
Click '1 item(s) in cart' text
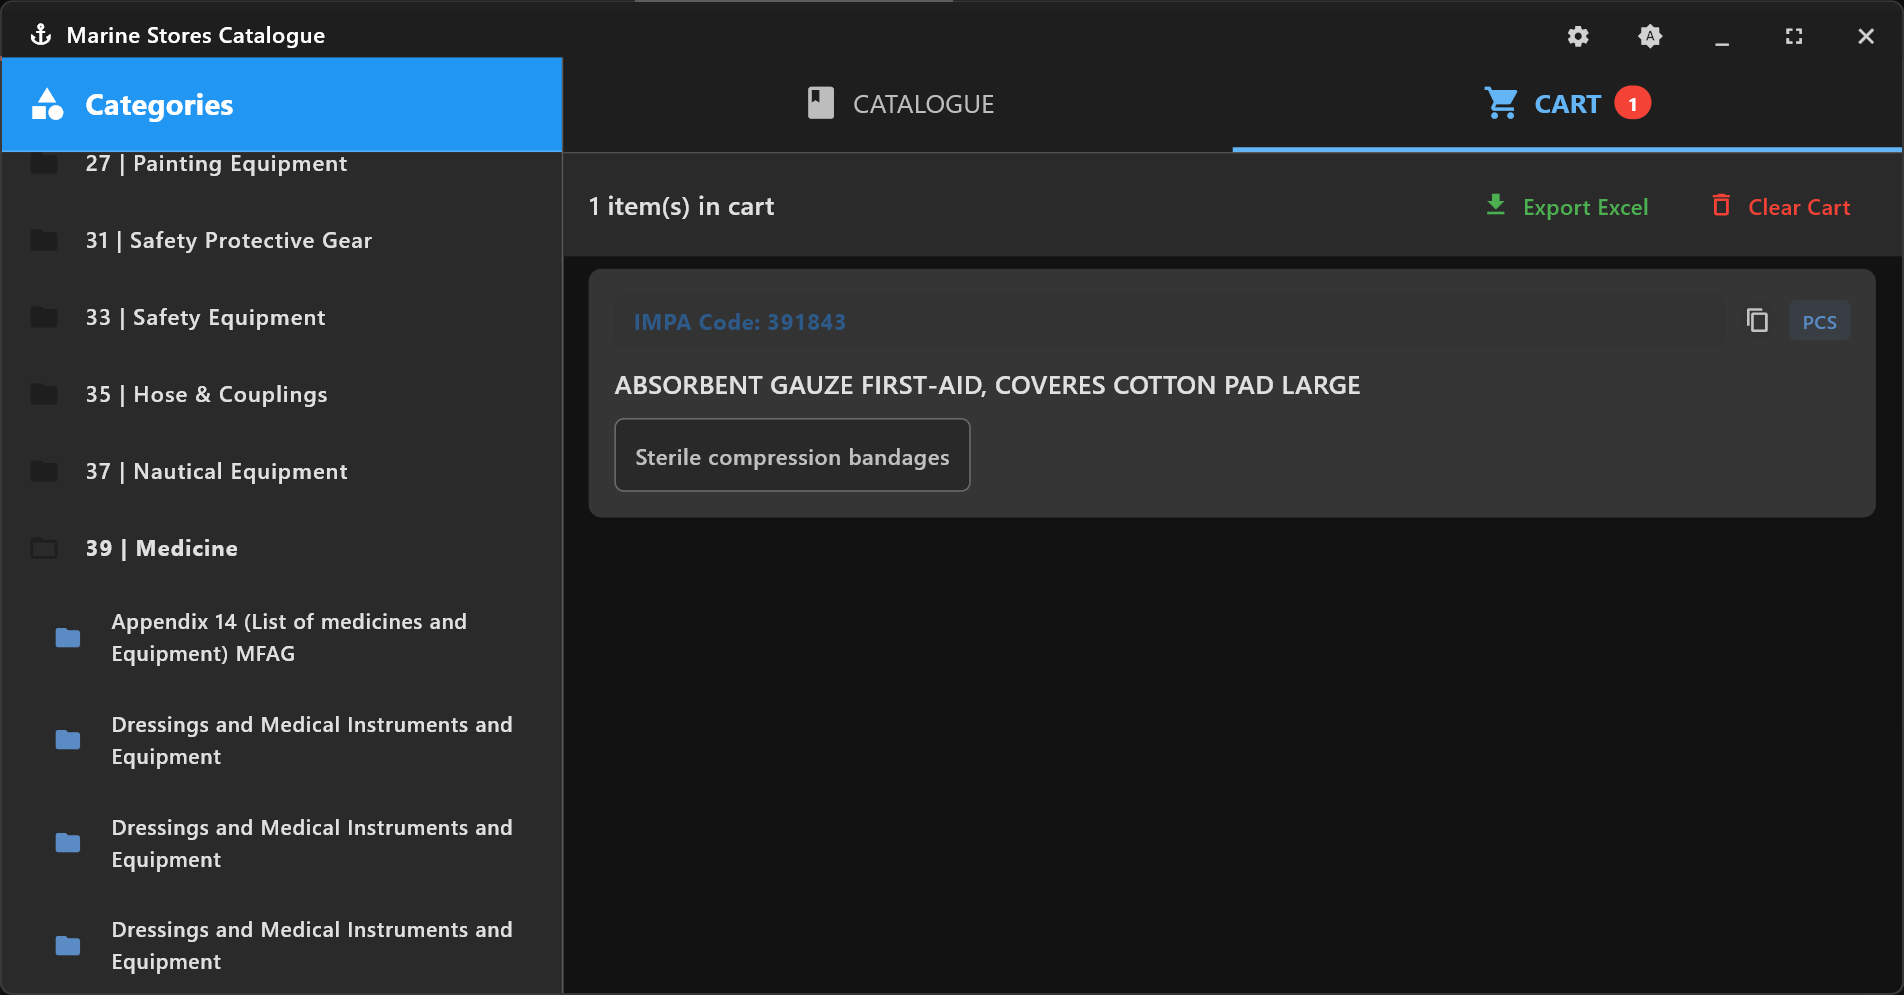681,207
